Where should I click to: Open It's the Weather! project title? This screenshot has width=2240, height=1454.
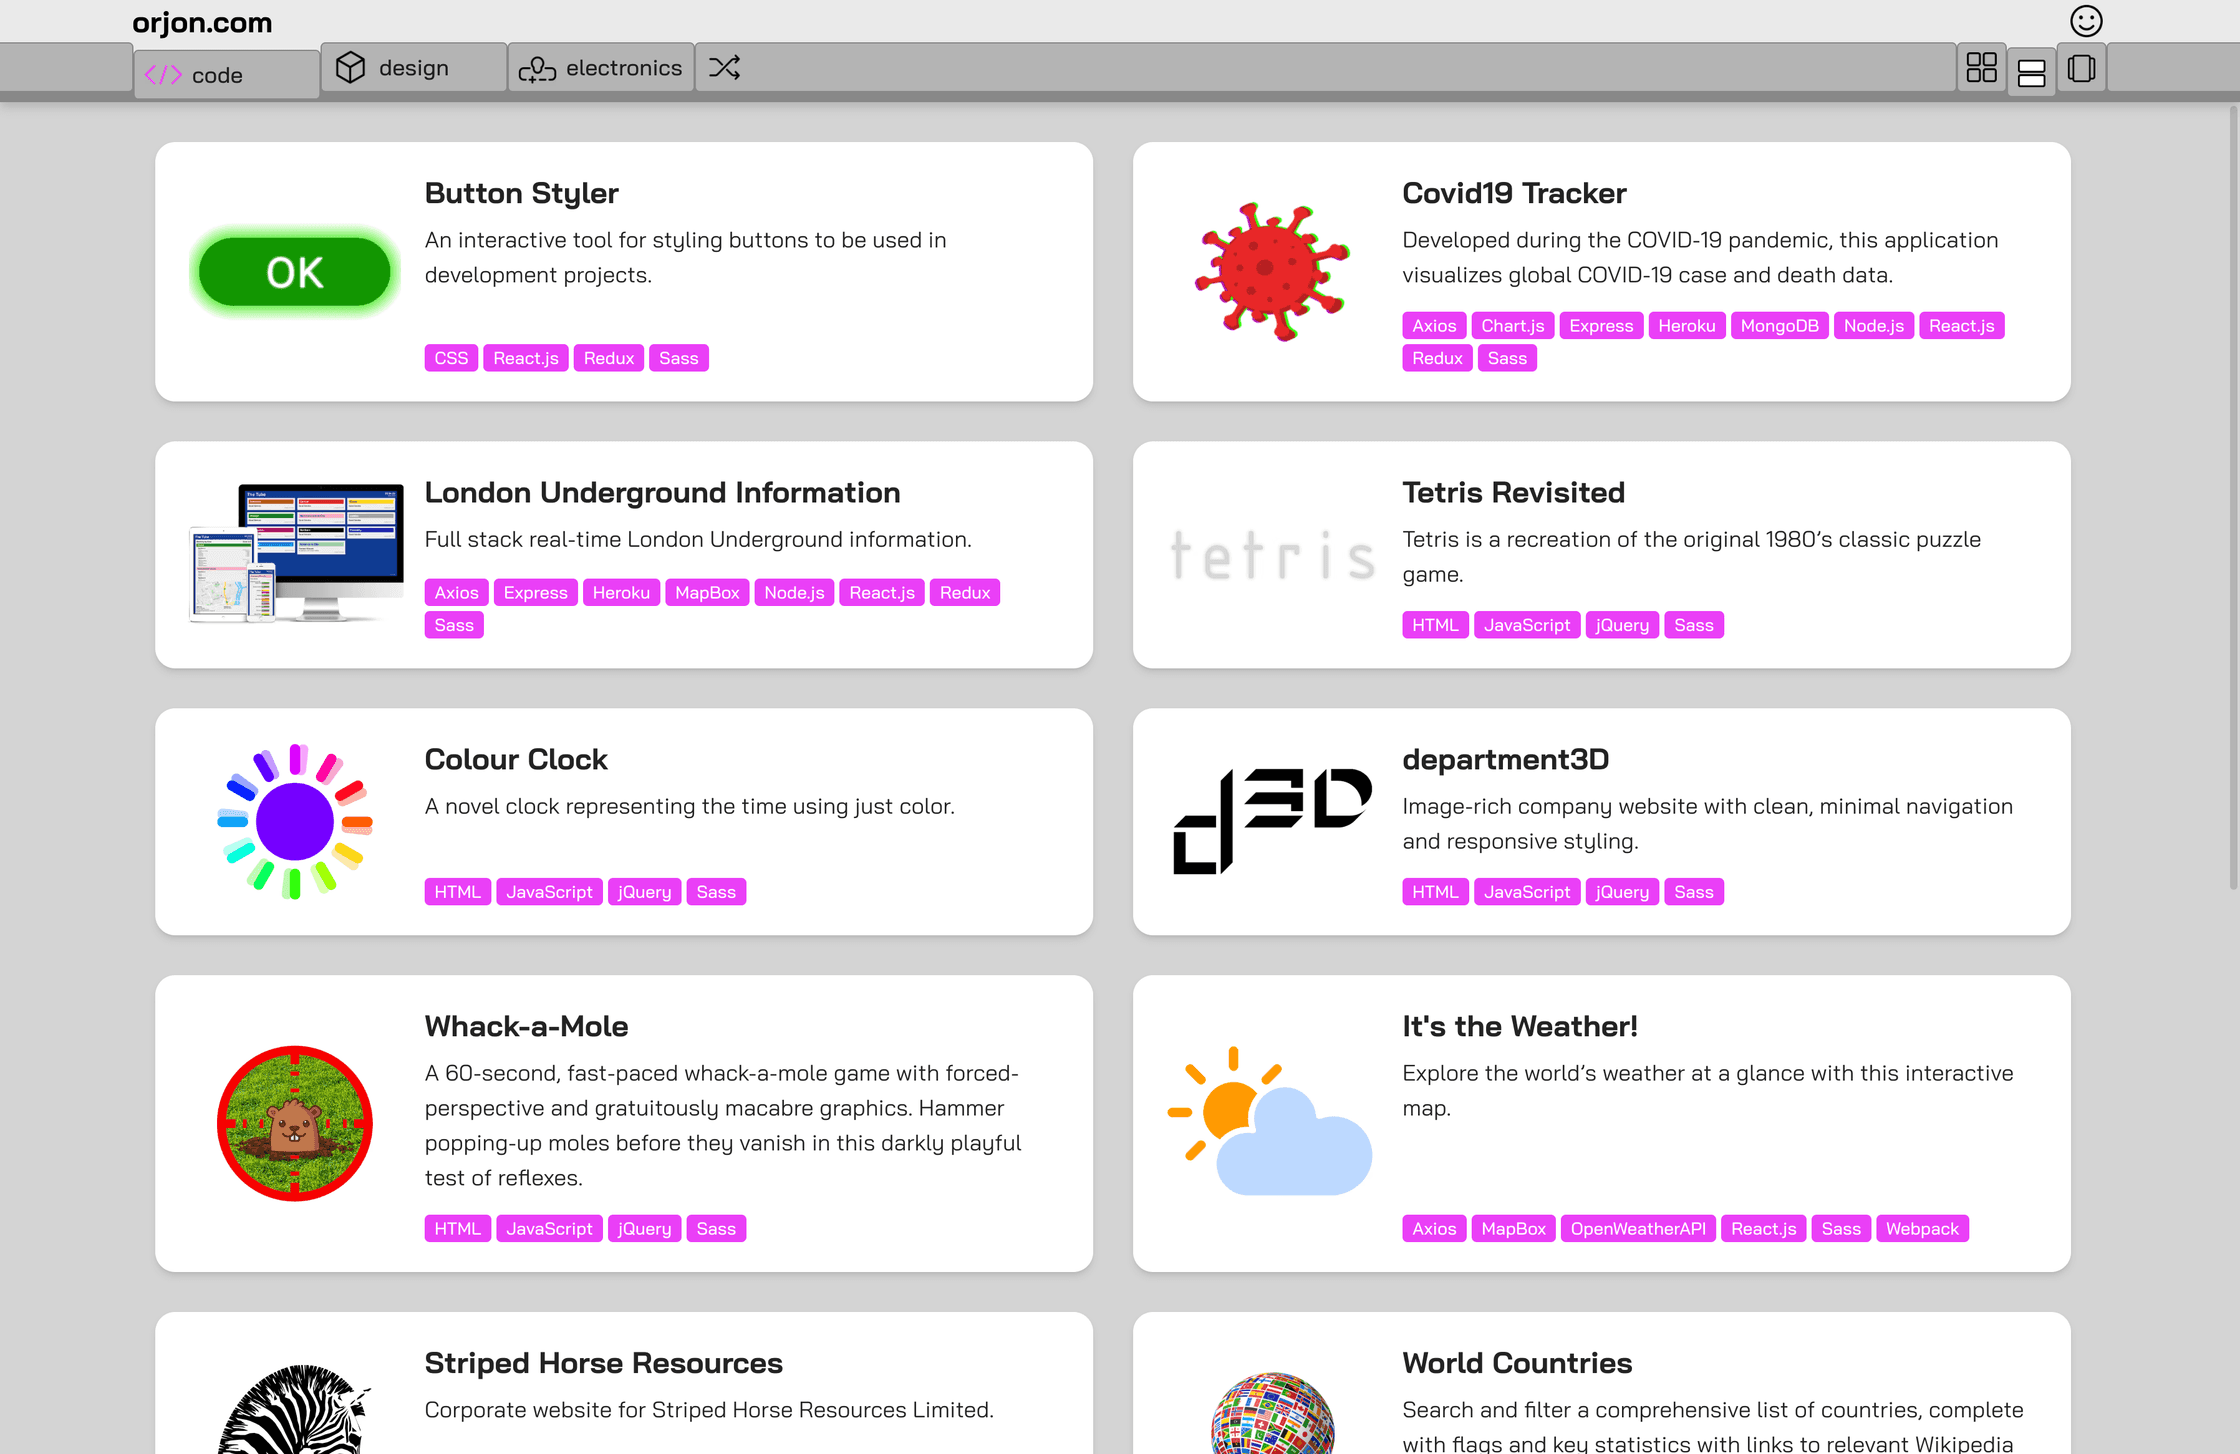[1519, 1026]
